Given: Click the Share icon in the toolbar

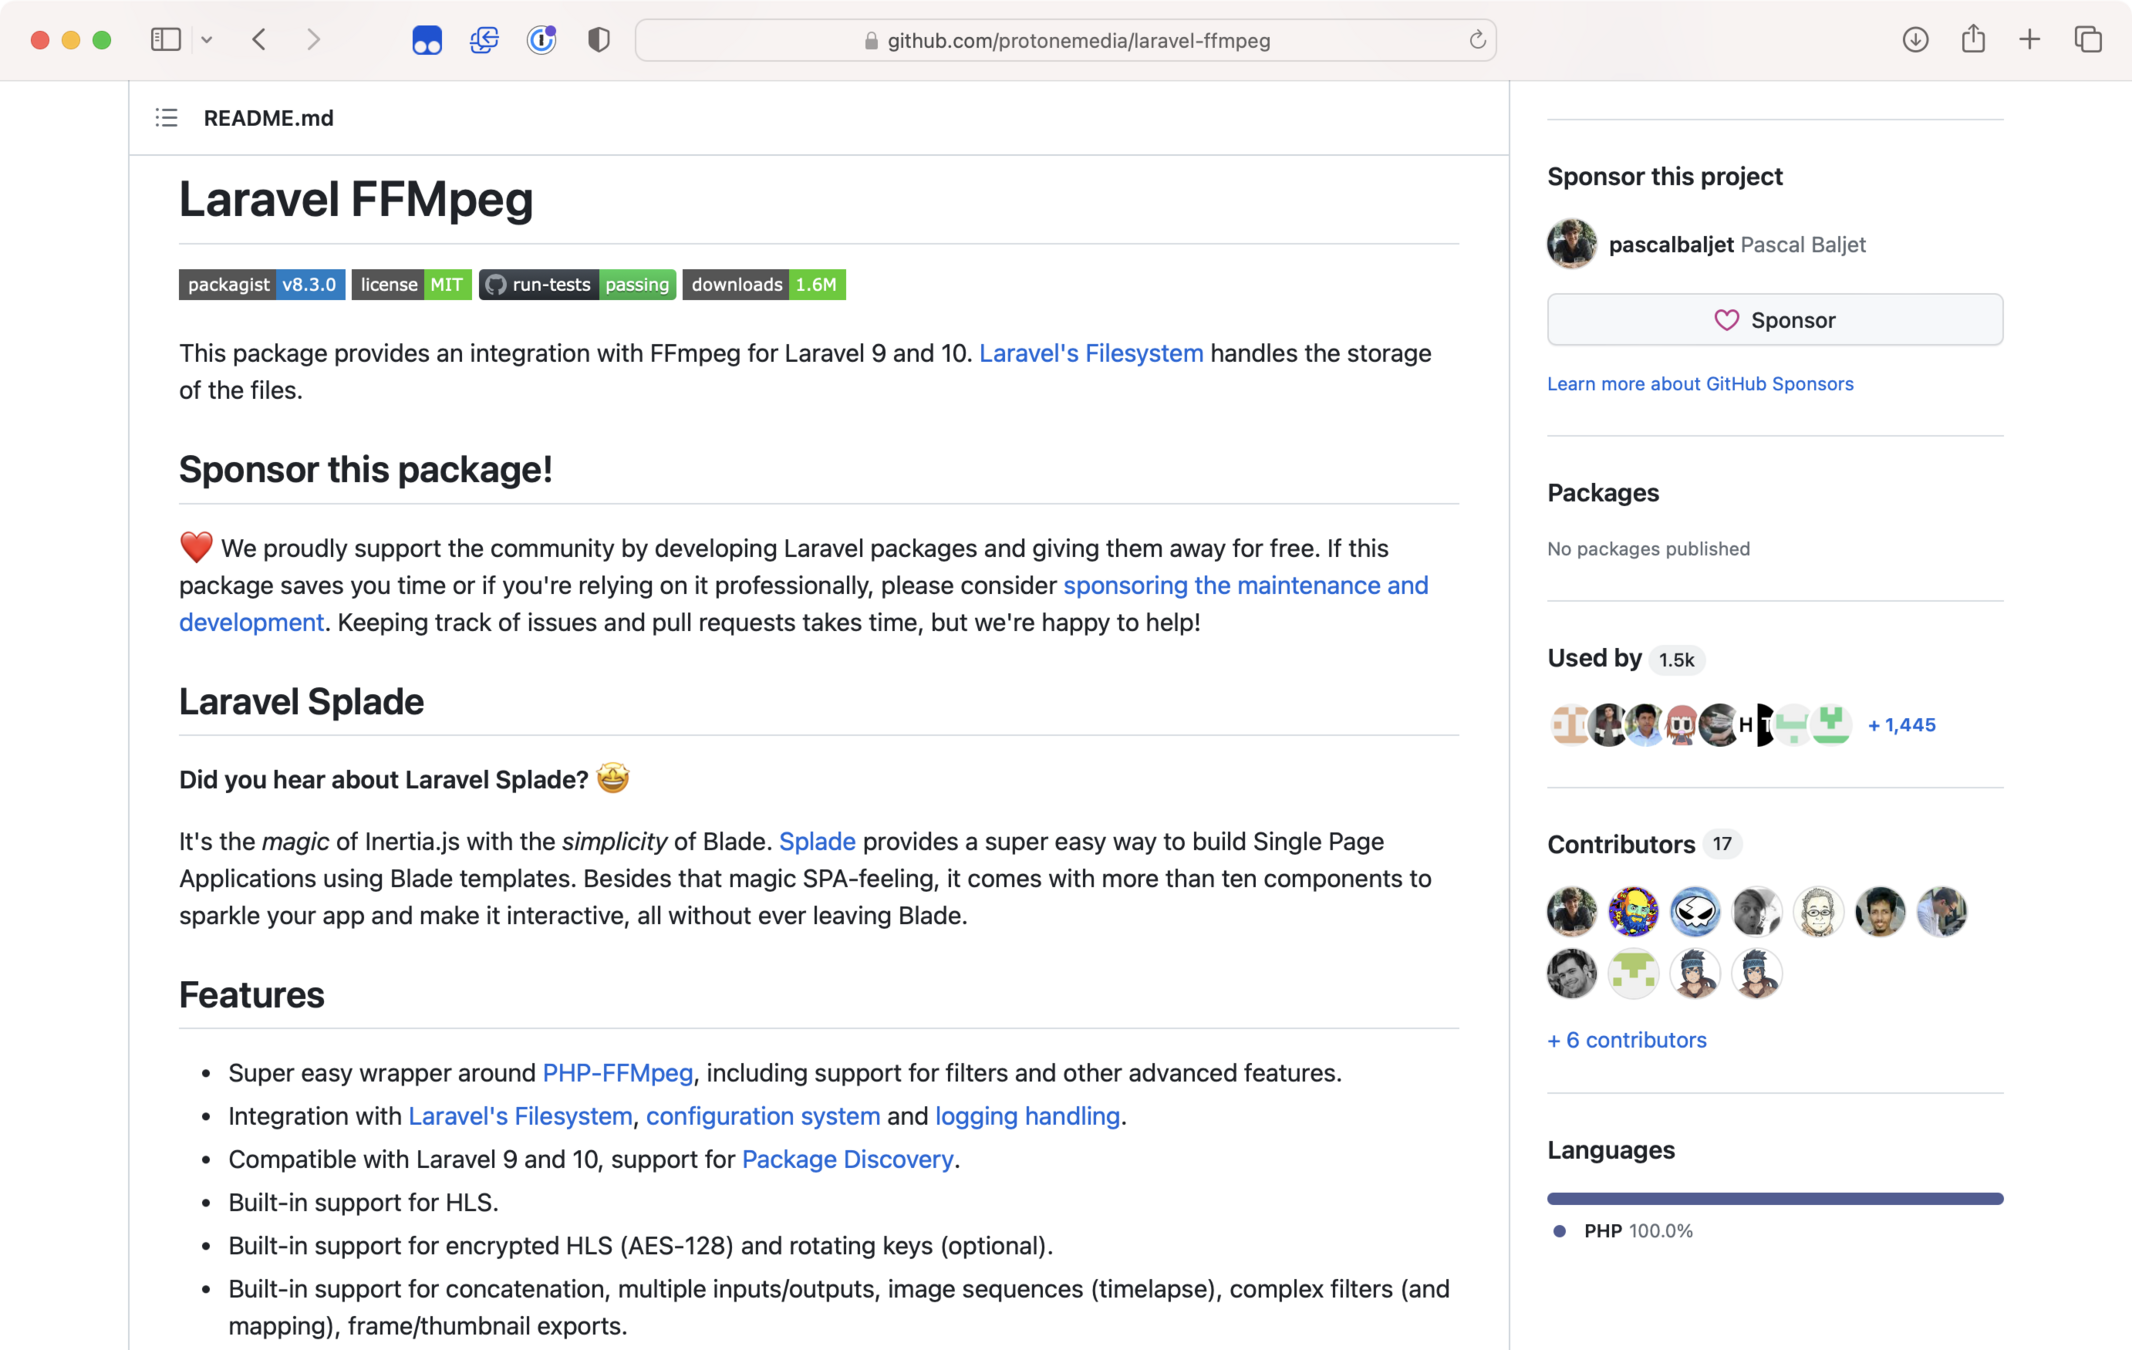Looking at the screenshot, I should [x=1972, y=40].
